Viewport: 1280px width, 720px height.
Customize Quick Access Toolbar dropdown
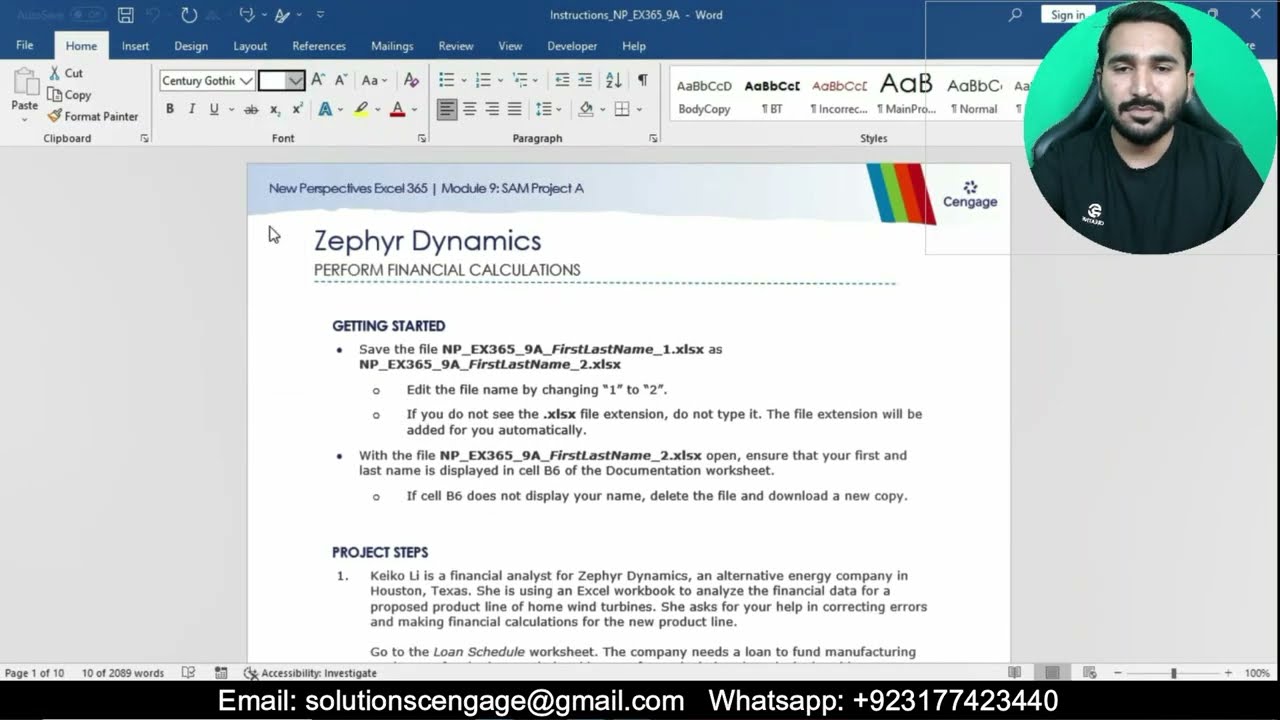click(320, 15)
